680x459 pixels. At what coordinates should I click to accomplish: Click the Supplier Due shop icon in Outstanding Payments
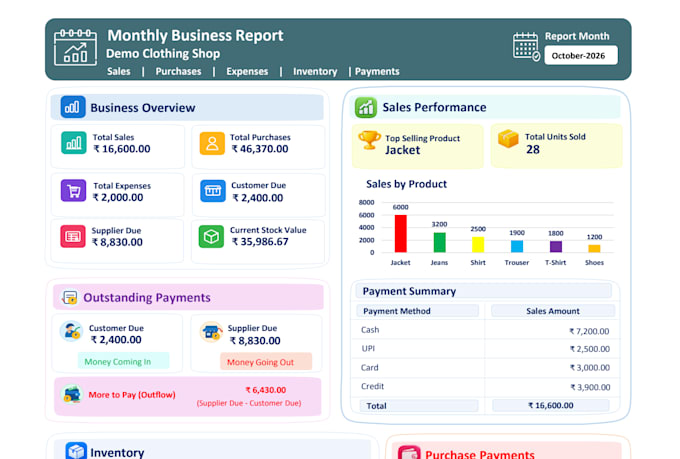211,332
